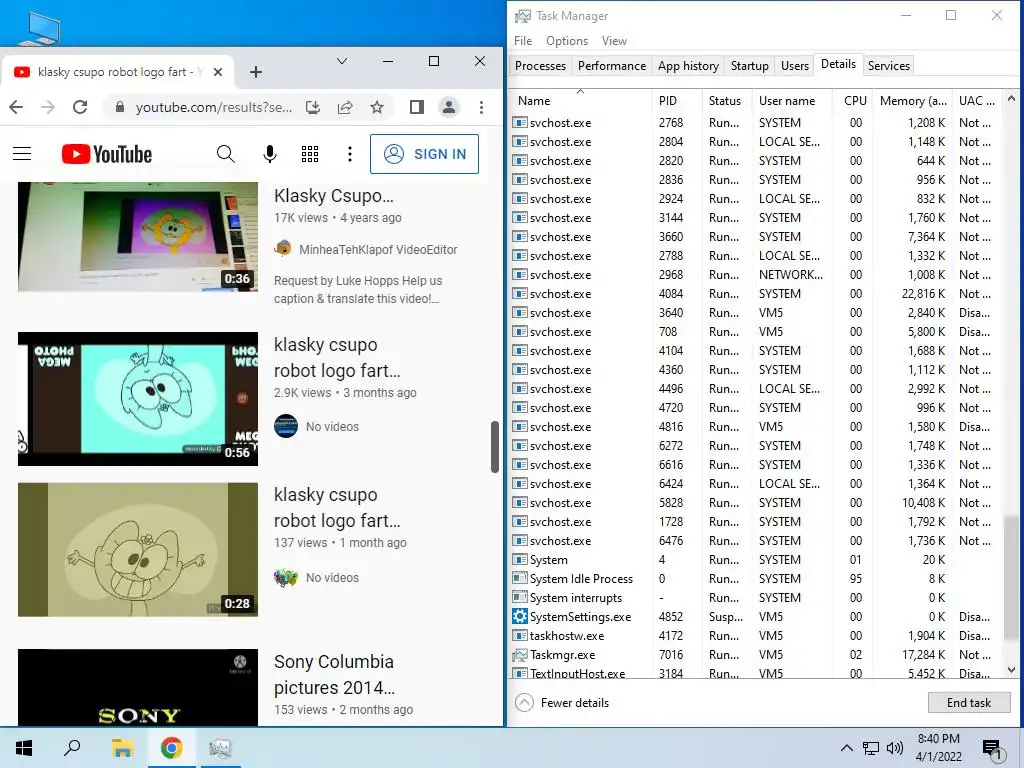Screen dimensions: 1024x768
Task: Open File Explorer from taskbar
Action: coord(122,748)
